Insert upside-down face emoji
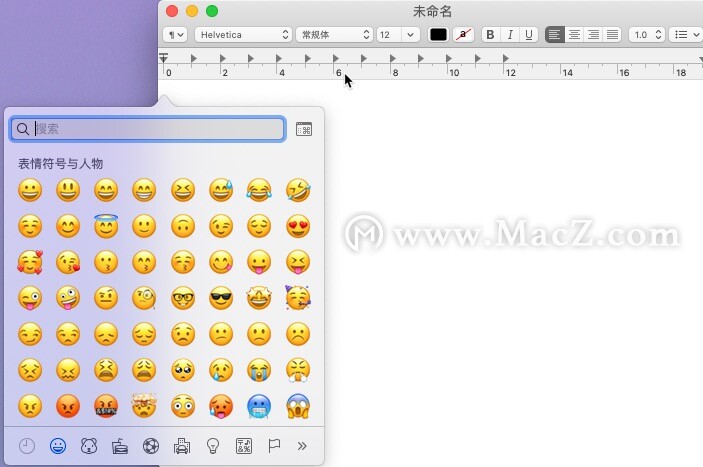 [183, 226]
